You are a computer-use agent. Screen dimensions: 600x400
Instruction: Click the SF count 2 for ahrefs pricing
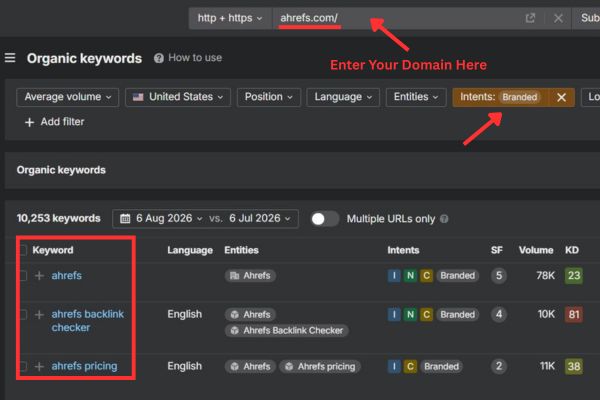click(x=499, y=366)
